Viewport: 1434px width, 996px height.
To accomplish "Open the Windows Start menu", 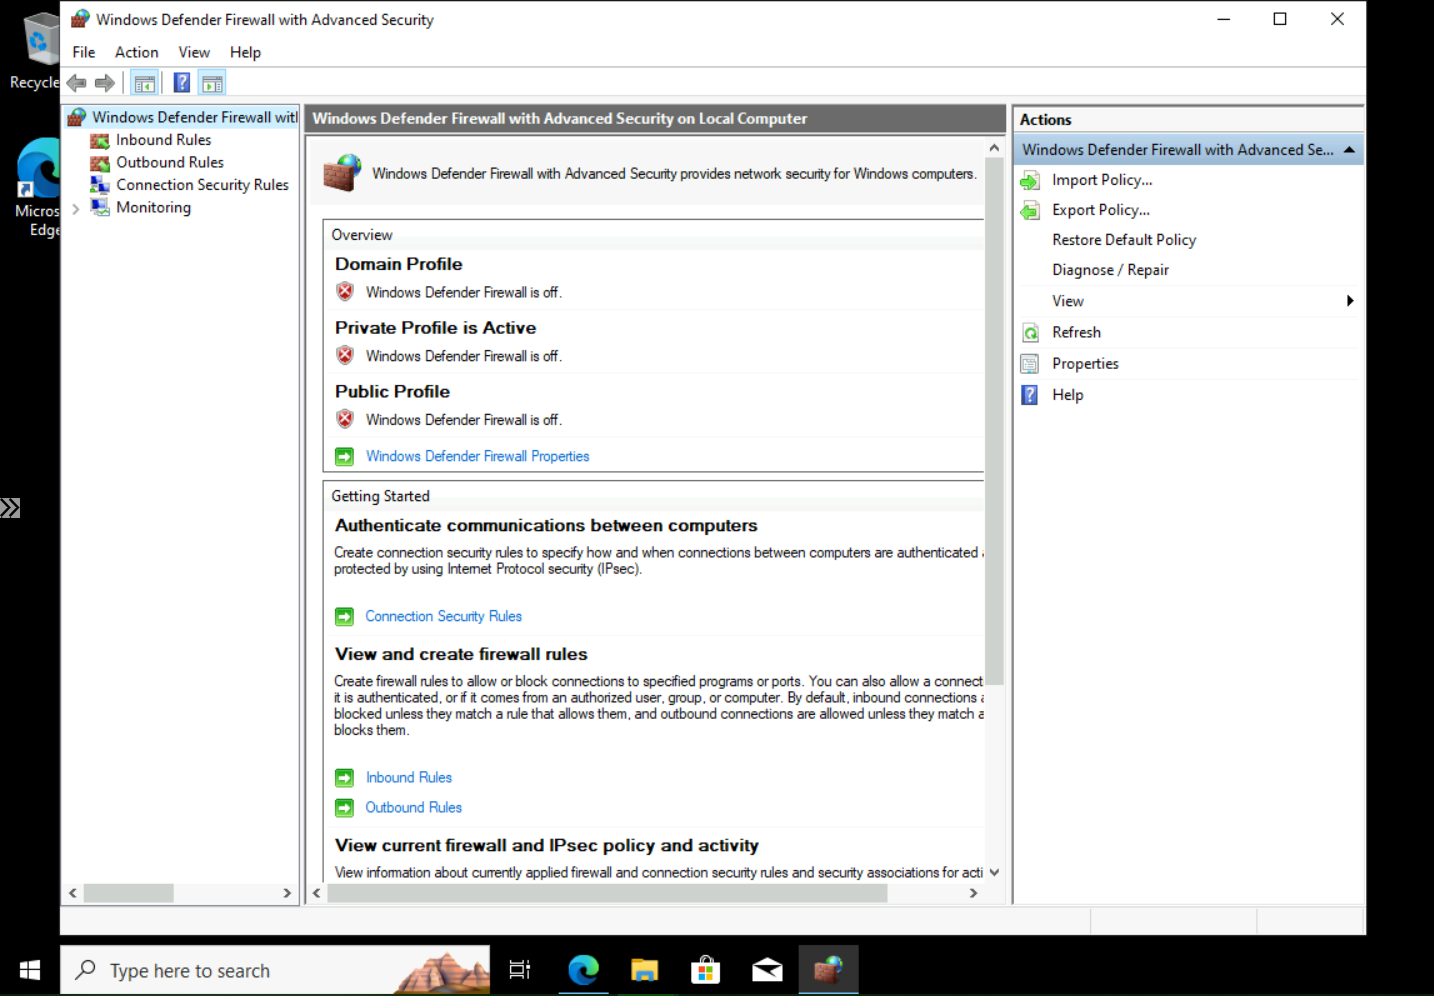I will [x=30, y=970].
